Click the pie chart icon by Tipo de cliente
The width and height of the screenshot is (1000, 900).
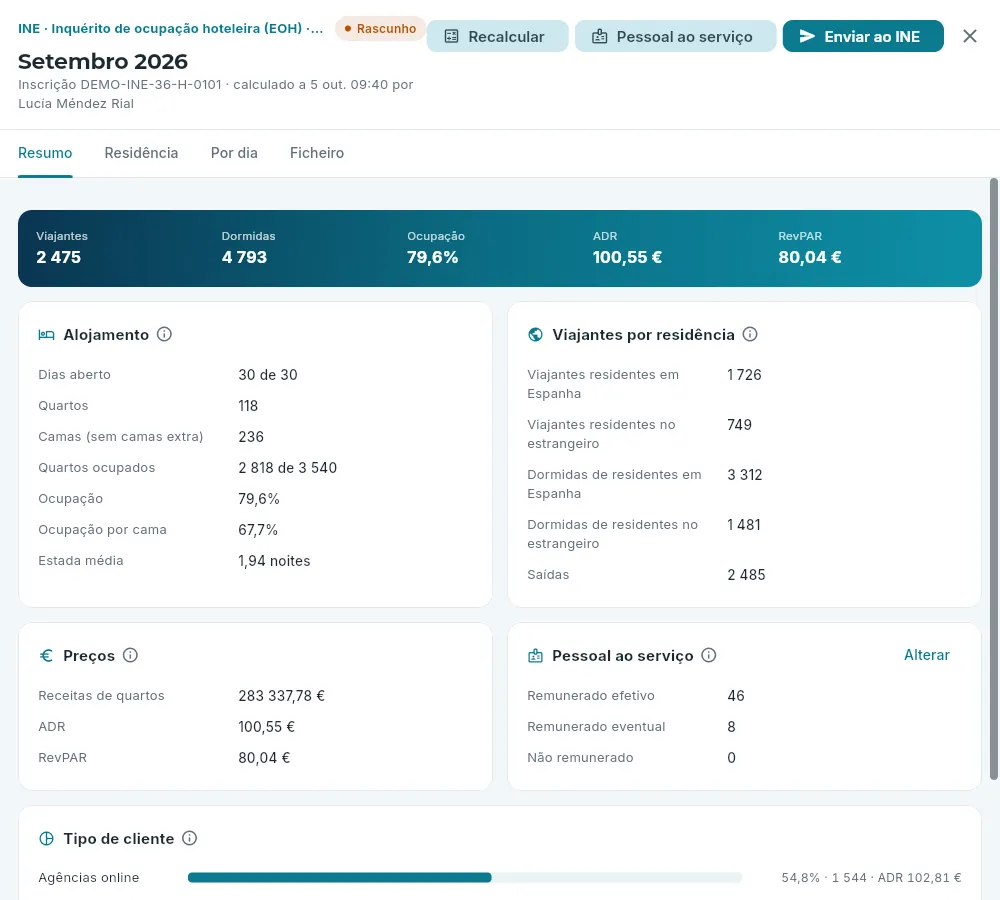click(x=47, y=839)
